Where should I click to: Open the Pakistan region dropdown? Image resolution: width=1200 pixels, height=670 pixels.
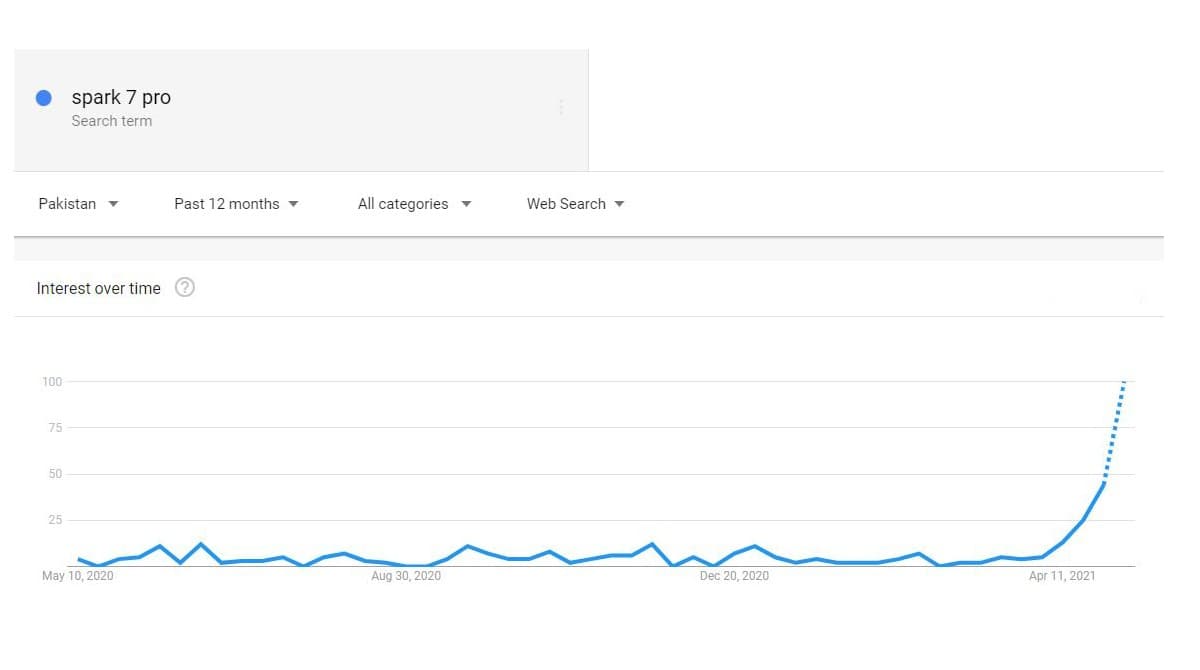coord(78,204)
